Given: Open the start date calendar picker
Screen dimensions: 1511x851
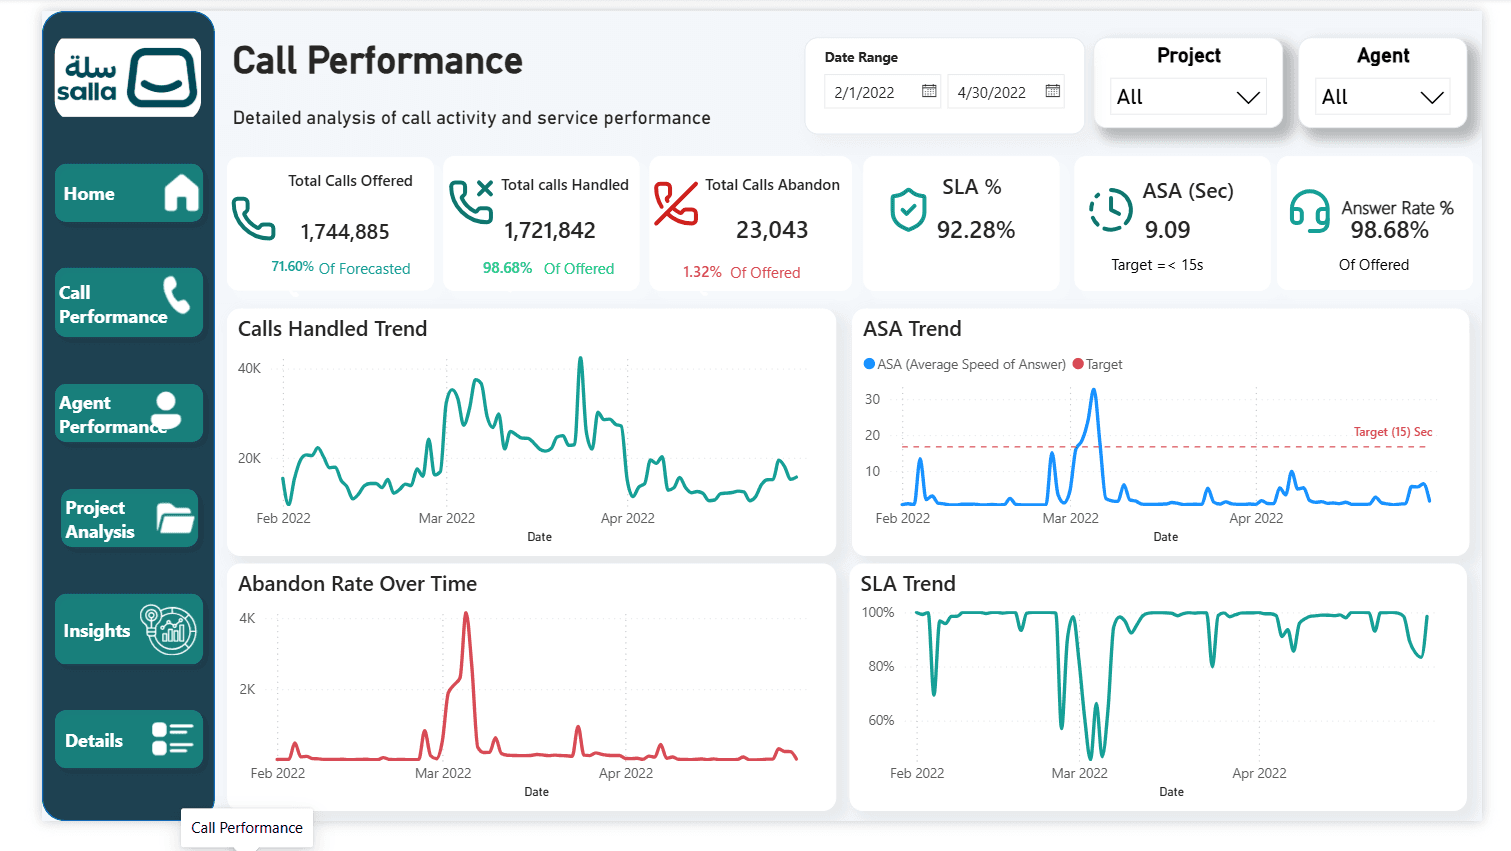Looking at the screenshot, I should (929, 91).
